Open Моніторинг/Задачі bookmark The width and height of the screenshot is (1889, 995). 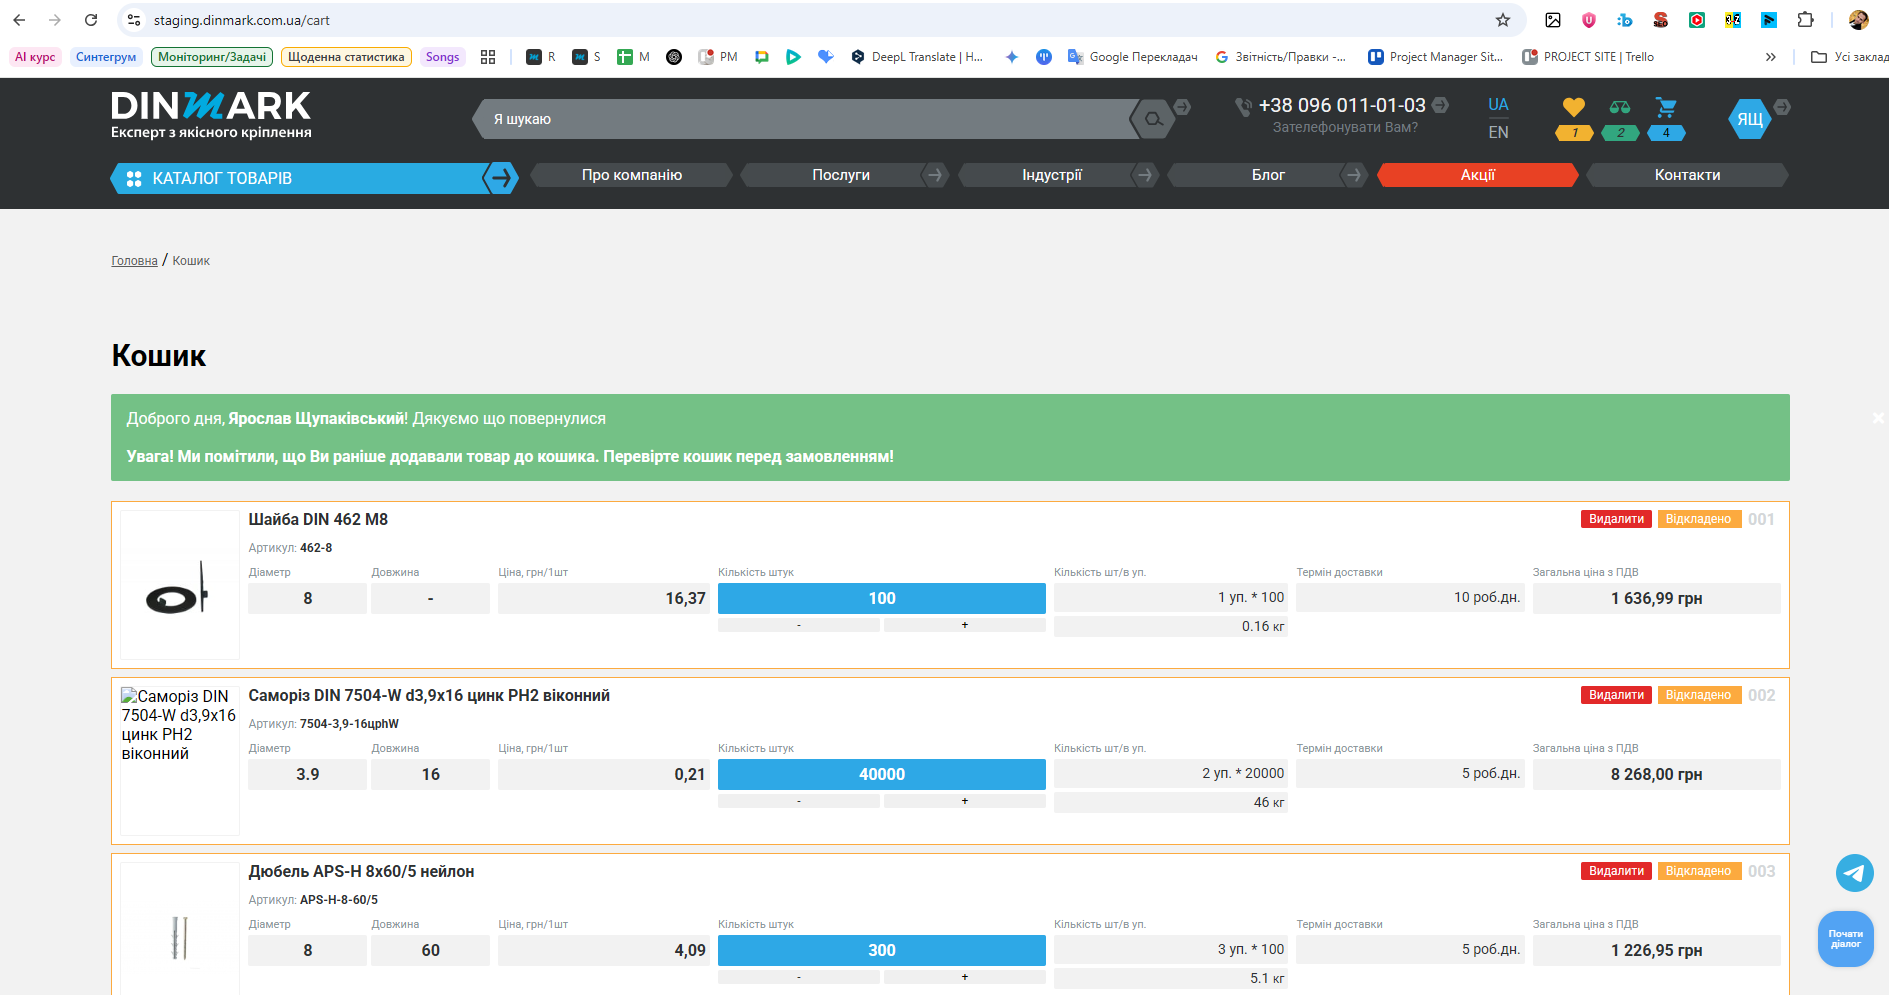[x=212, y=57]
